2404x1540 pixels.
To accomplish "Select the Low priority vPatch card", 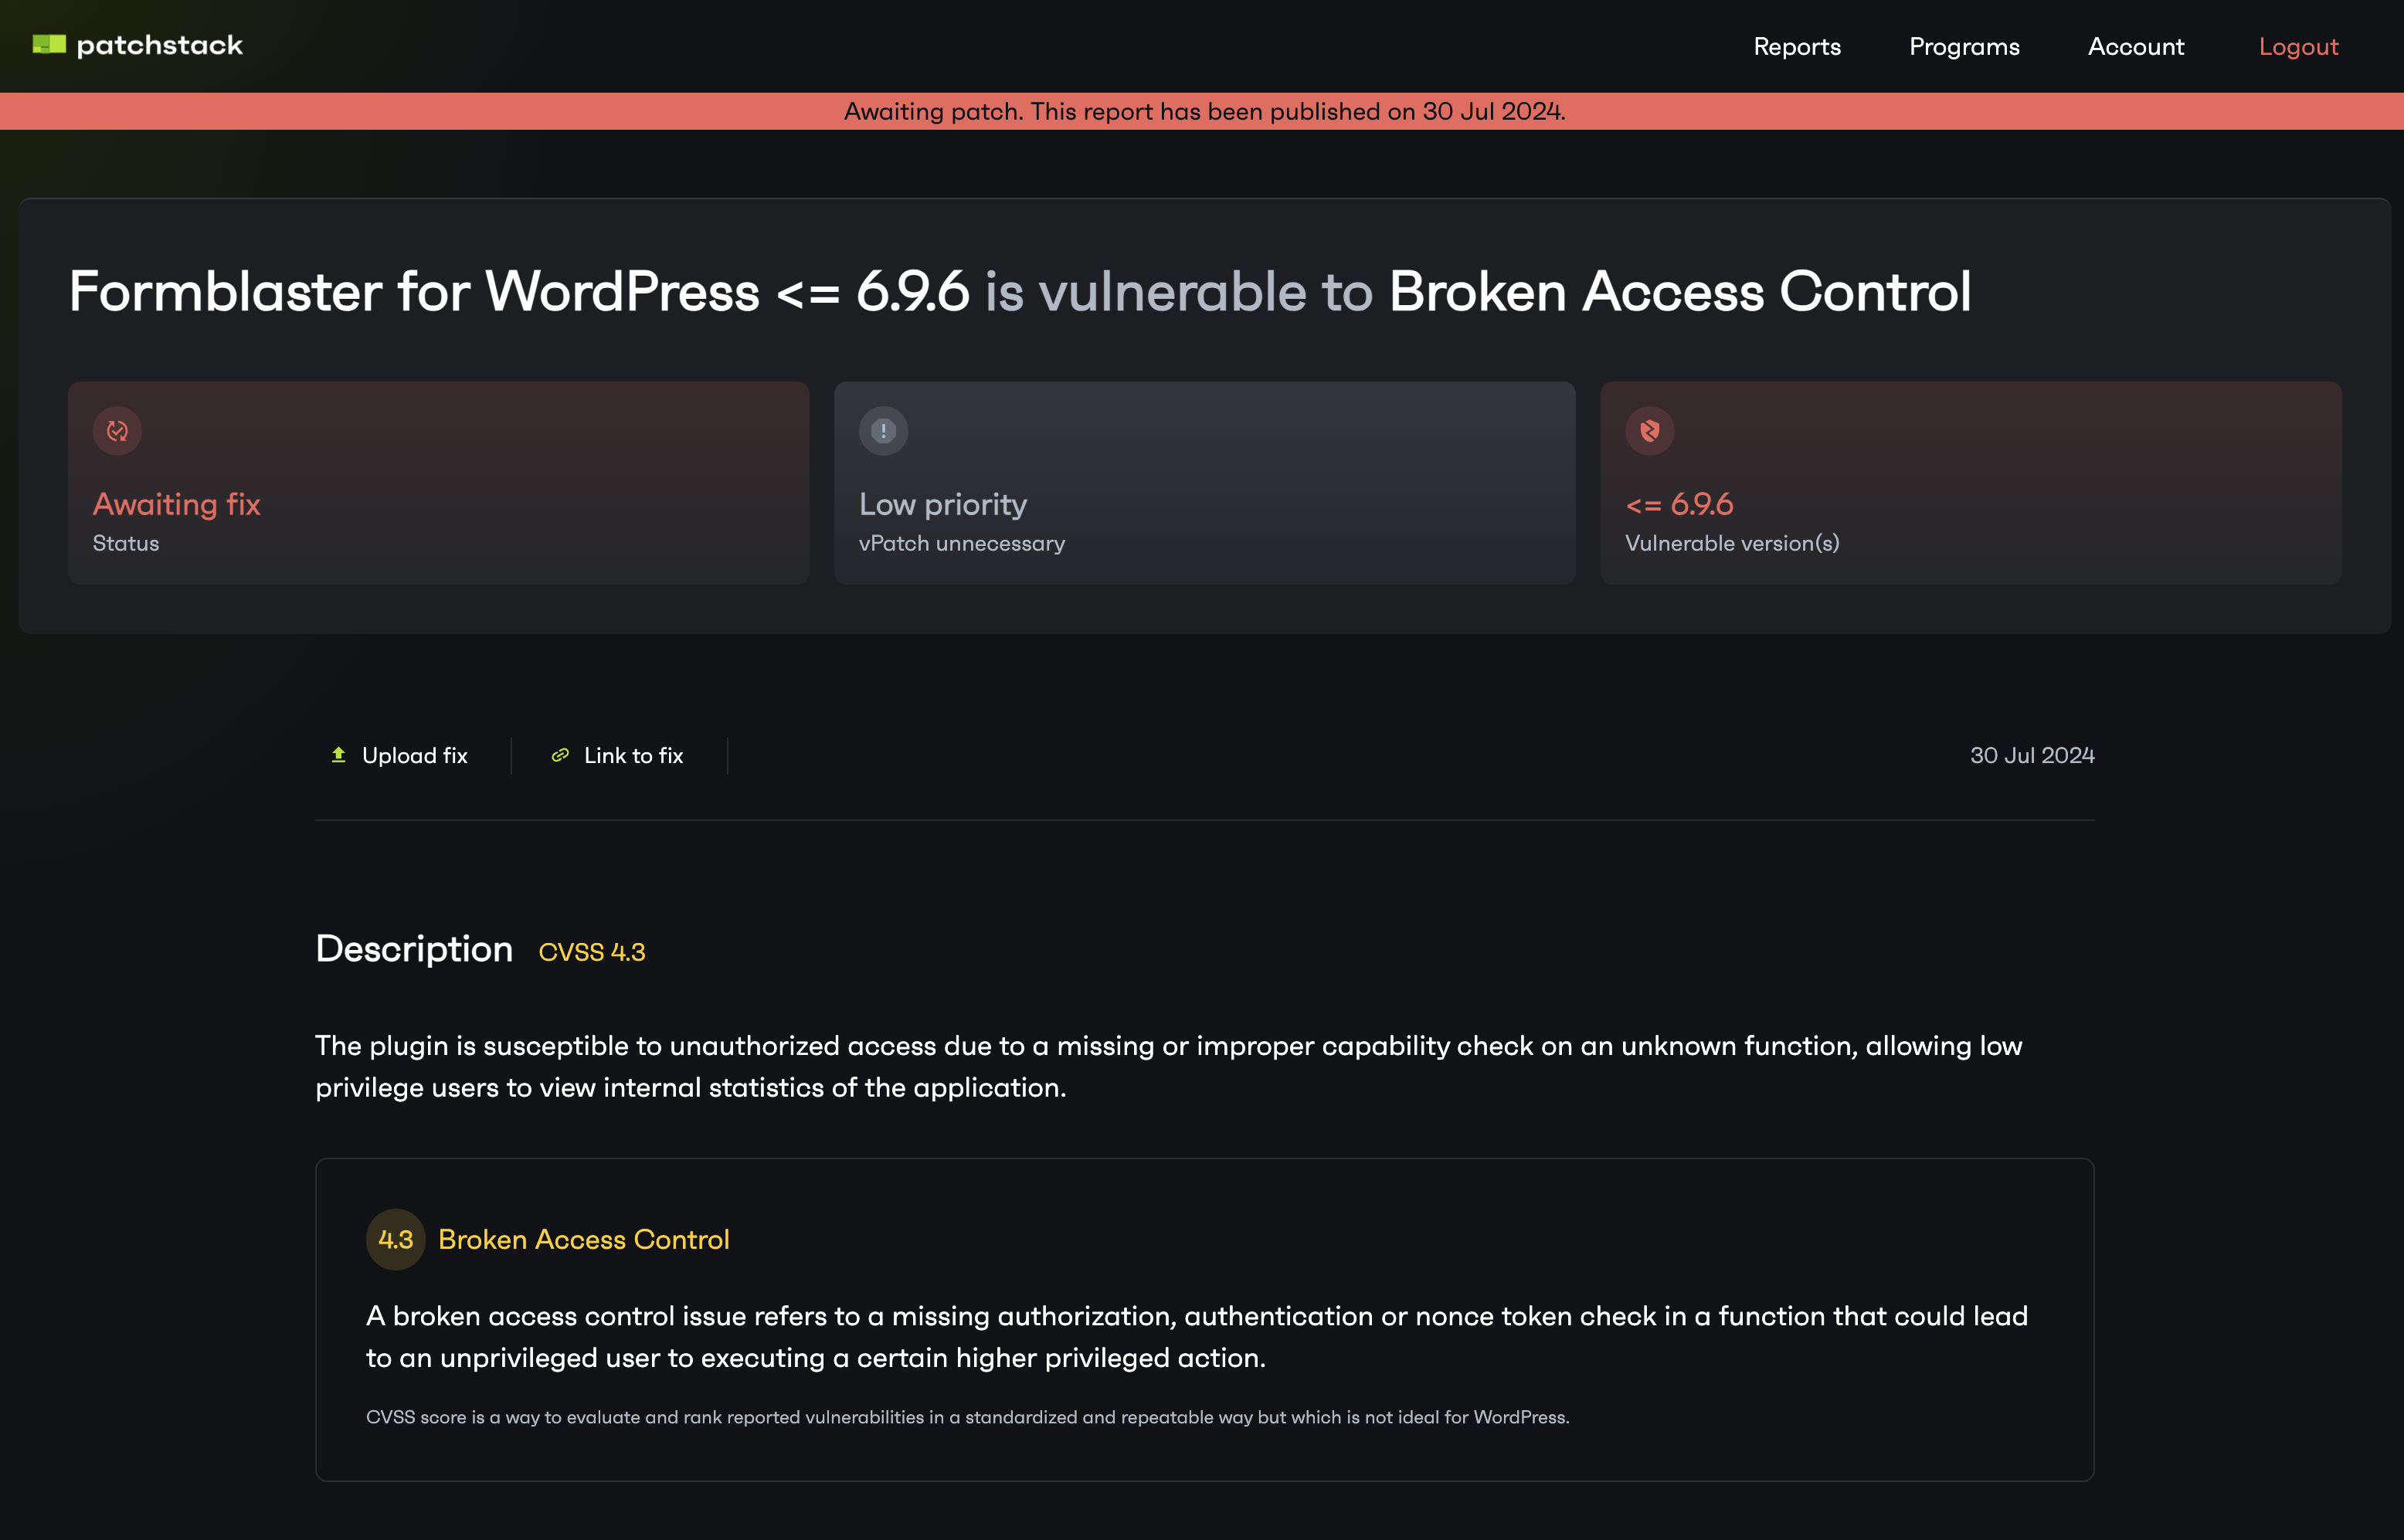I will (1205, 482).
